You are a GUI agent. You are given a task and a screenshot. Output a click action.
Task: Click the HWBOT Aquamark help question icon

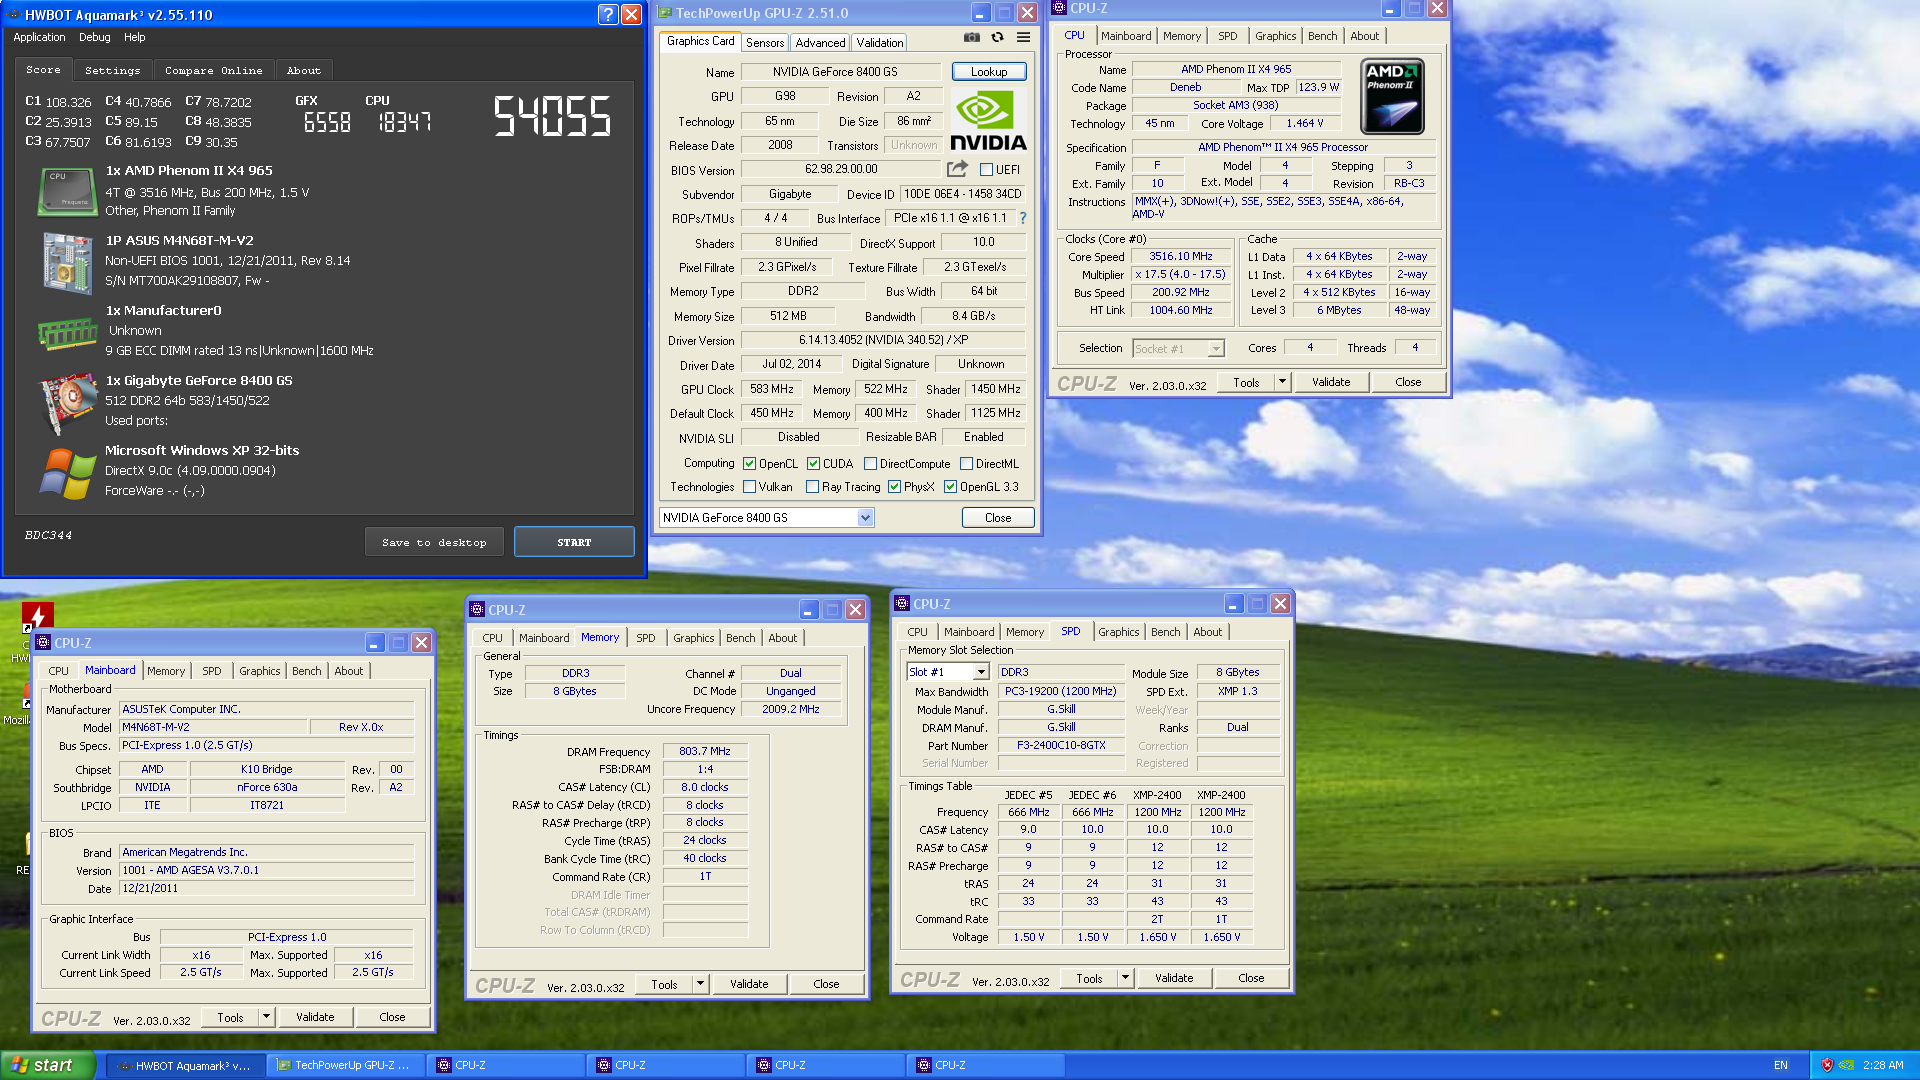pyautogui.click(x=608, y=14)
